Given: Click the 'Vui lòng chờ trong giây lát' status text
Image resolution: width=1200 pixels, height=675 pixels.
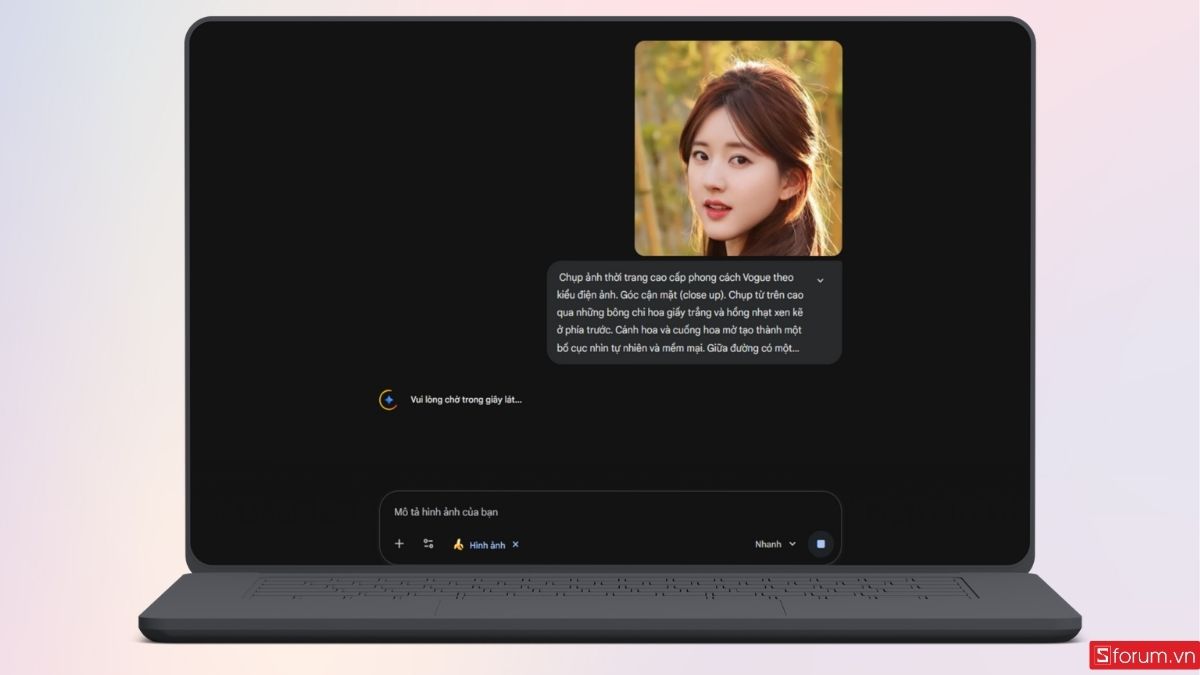Looking at the screenshot, I should tap(466, 400).
